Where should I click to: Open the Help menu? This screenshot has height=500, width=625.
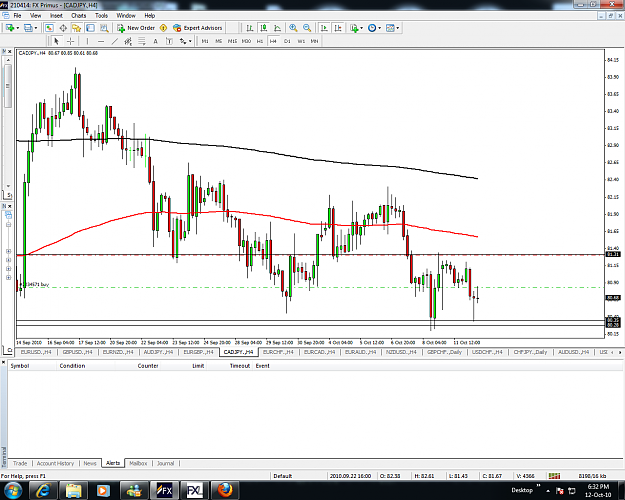(149, 16)
